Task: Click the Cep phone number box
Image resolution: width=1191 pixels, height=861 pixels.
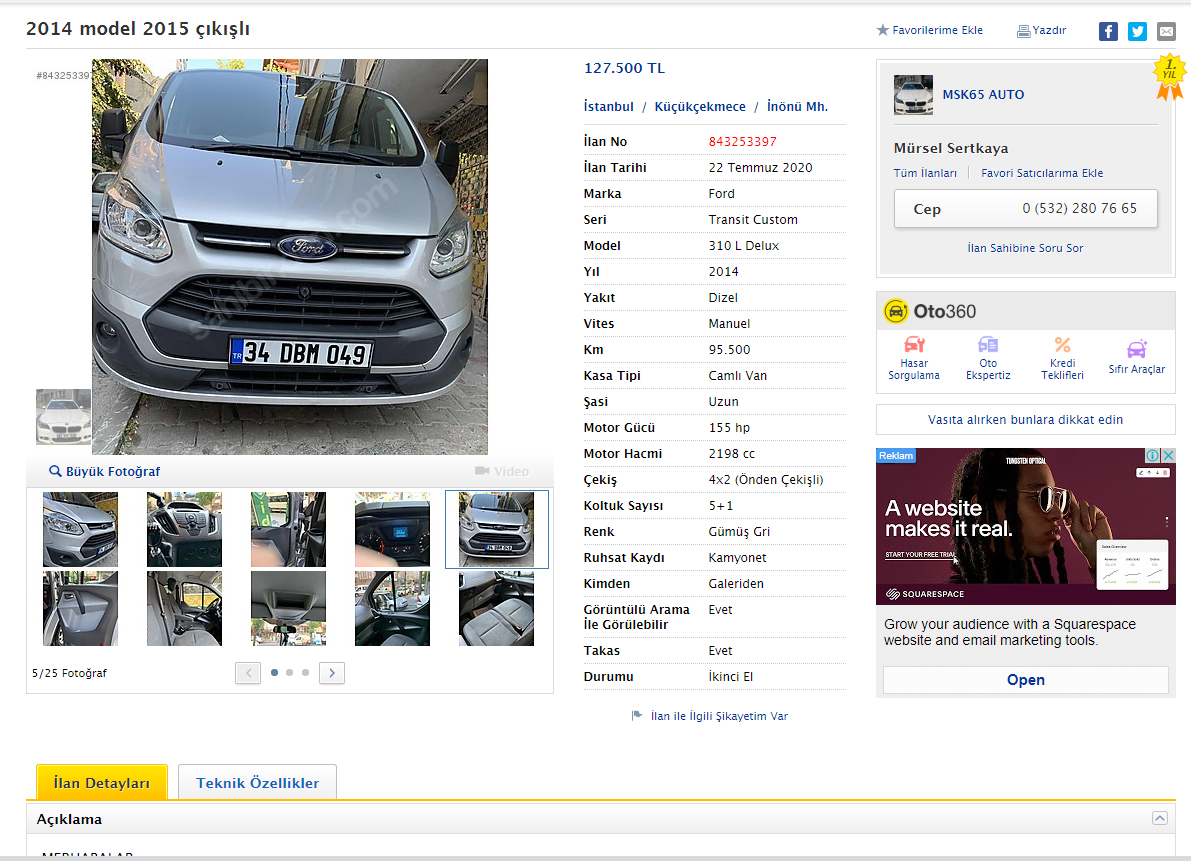Action: (x=1025, y=209)
